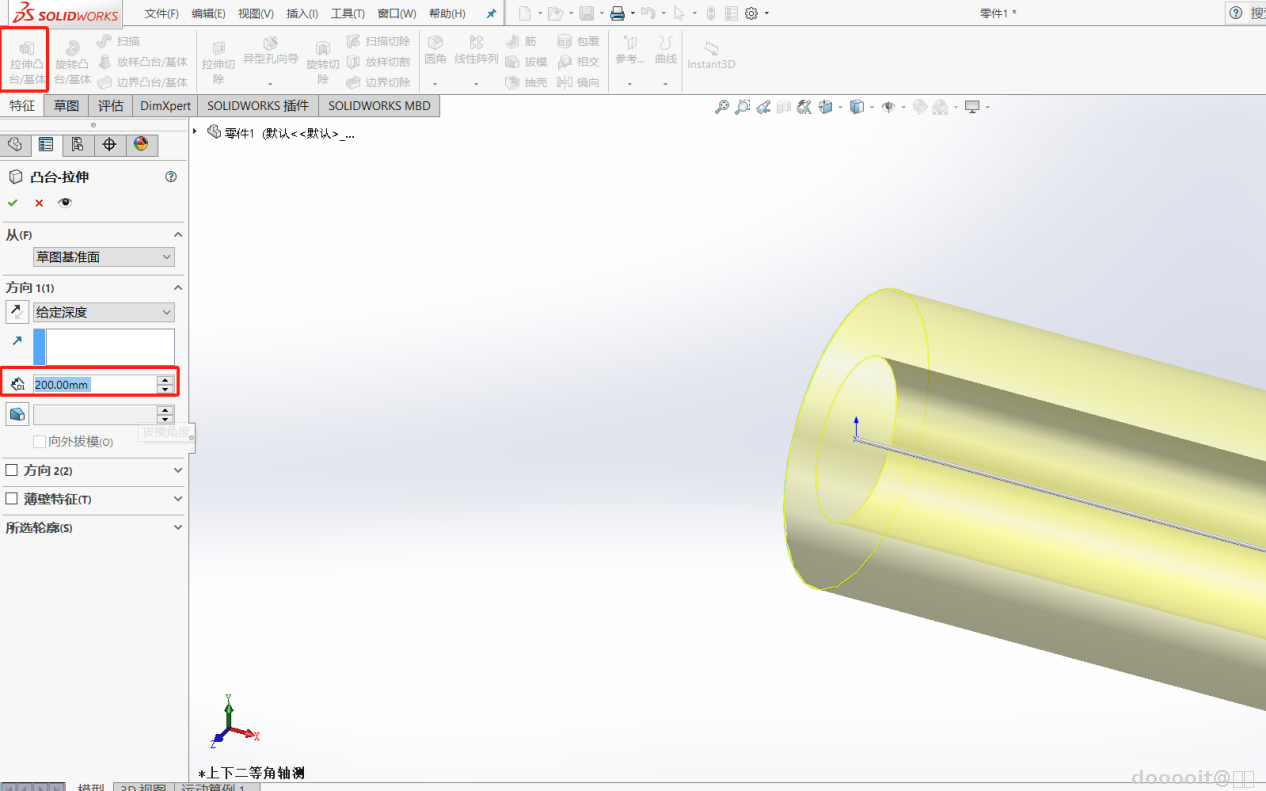Viewport: 1266px width, 791px height.
Task: Open the 给定深度 end condition dropdown
Action: pyautogui.click(x=103, y=312)
